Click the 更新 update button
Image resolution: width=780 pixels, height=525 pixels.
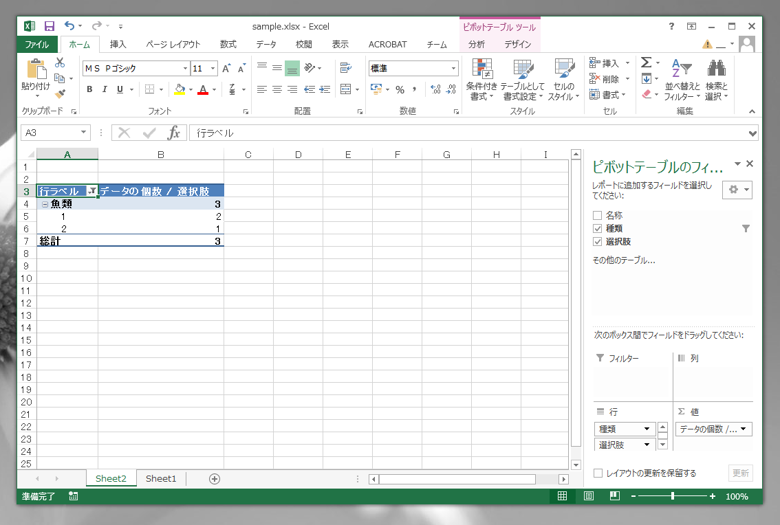[x=741, y=473]
